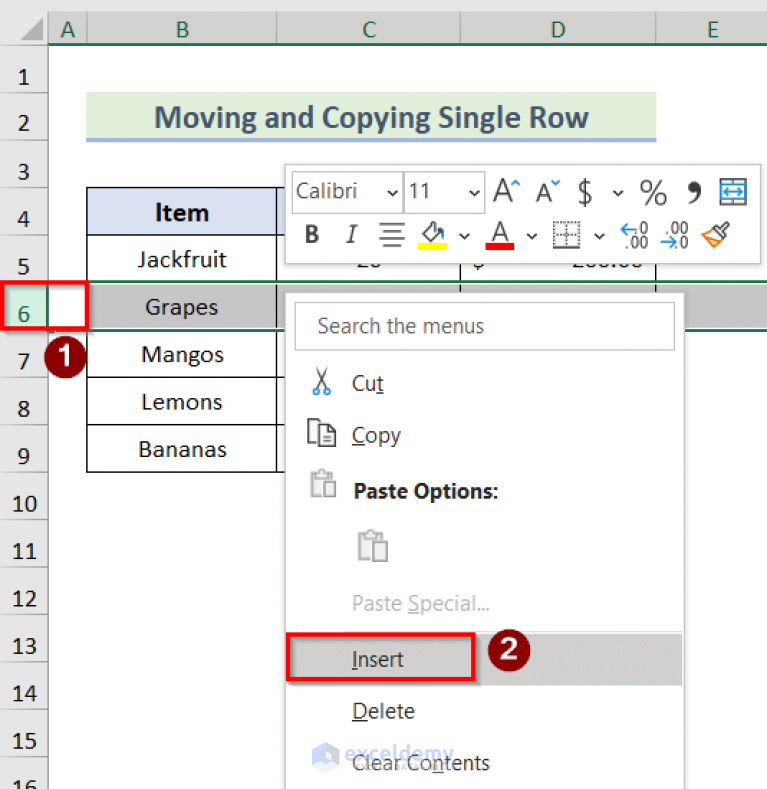Click the Format Painter brush icon
The width and height of the screenshot is (767, 789).
point(715,235)
